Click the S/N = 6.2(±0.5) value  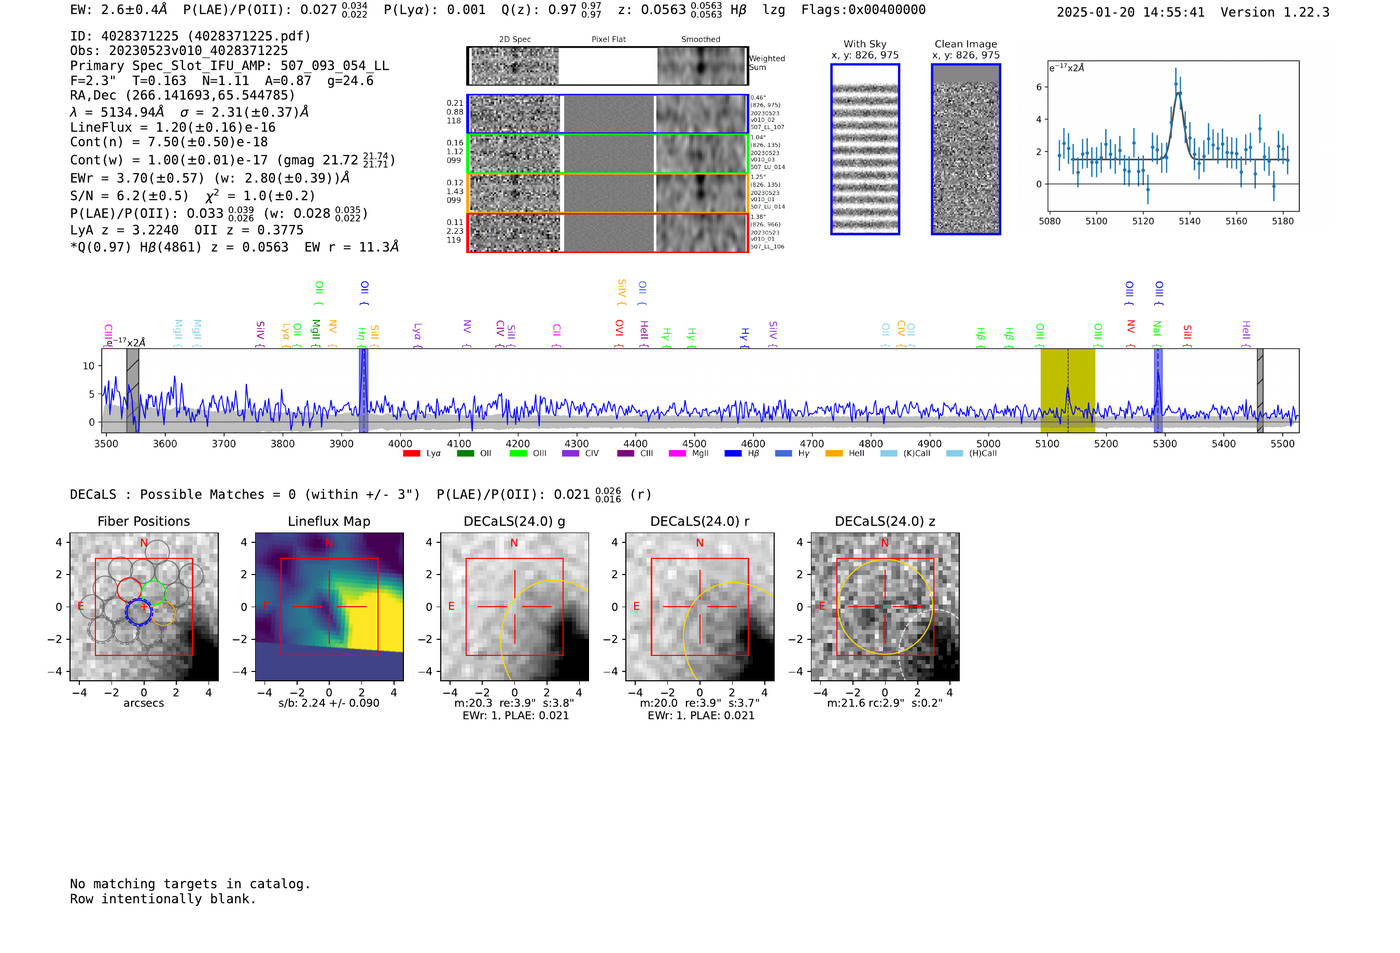coord(129,196)
